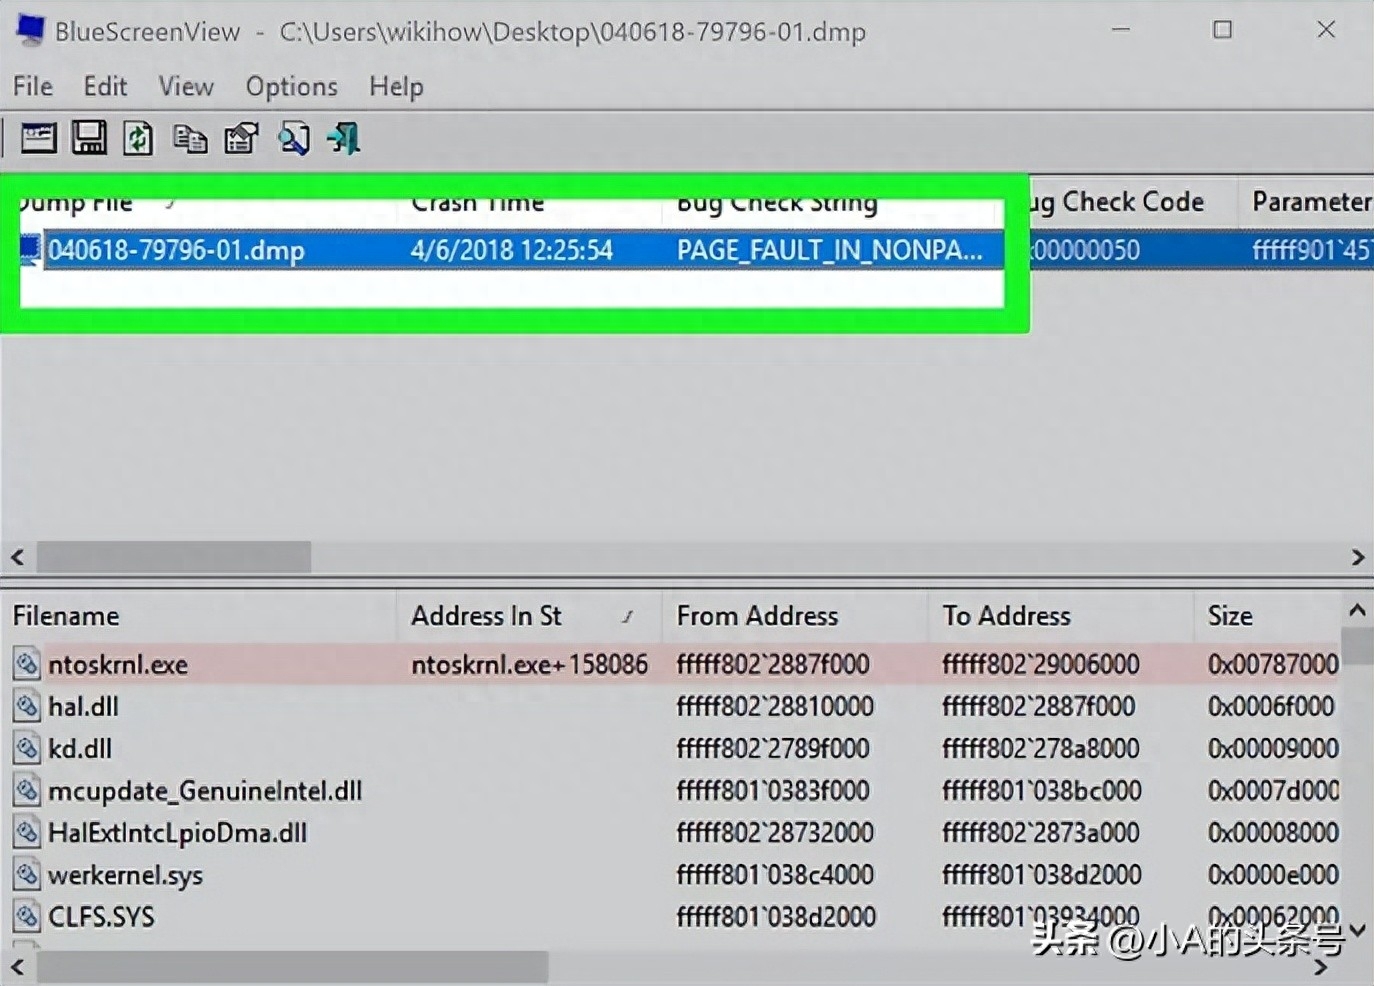The image size is (1374, 986).
Task: Open the File menu
Action: (x=33, y=86)
